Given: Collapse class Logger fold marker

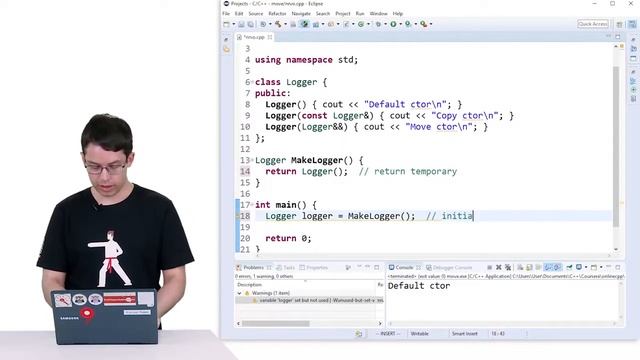Looking at the screenshot, I should point(252,81).
